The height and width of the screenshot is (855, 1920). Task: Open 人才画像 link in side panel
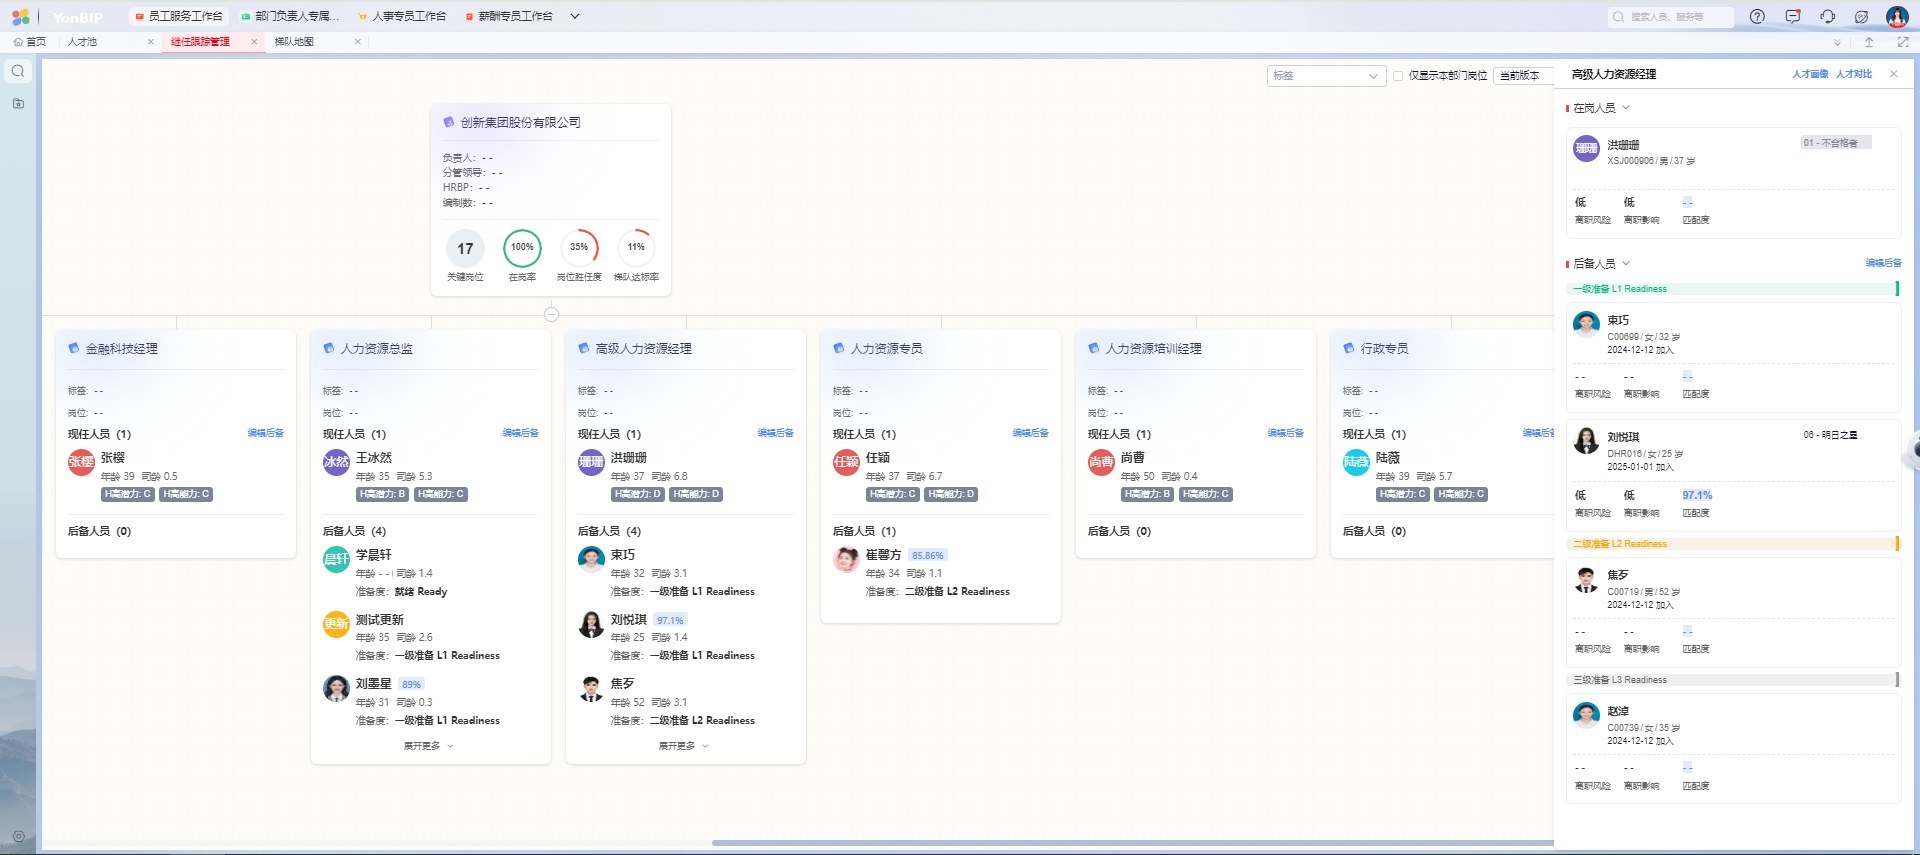pyautogui.click(x=1810, y=74)
